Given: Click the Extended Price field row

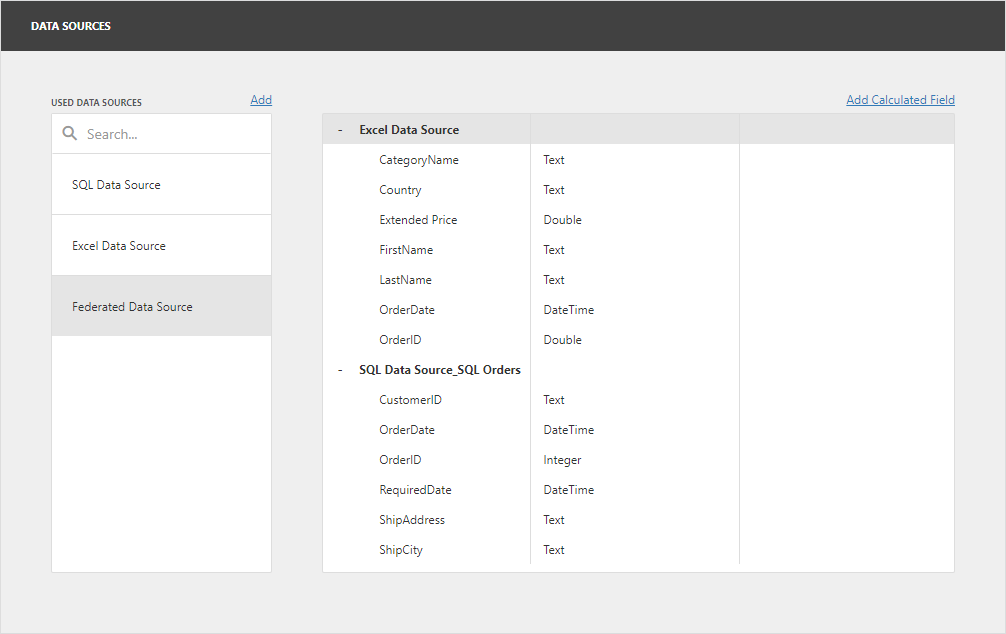Looking at the screenshot, I should point(418,219).
